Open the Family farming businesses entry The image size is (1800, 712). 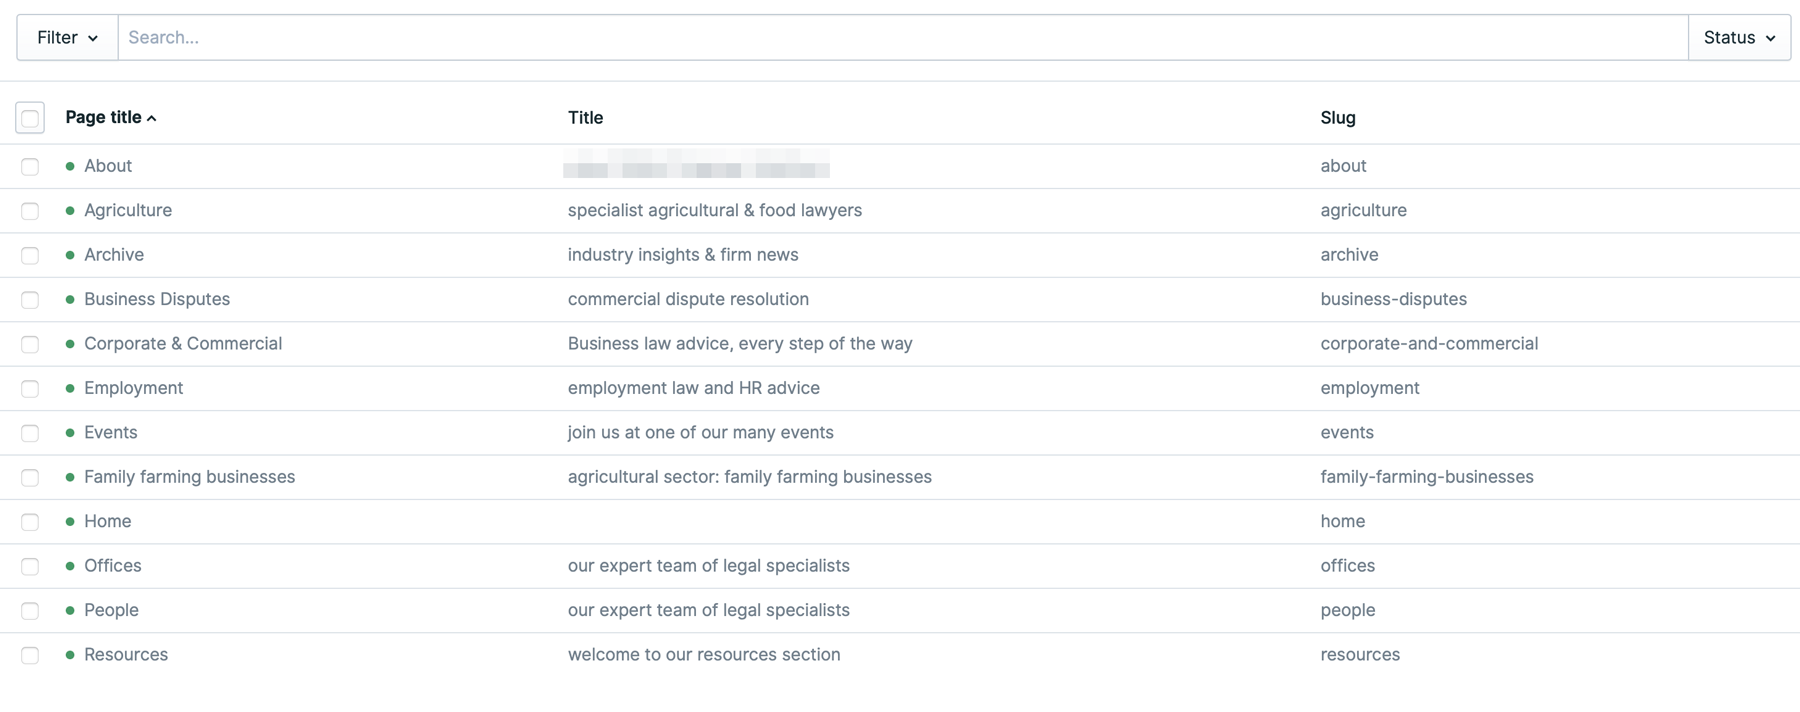[190, 477]
